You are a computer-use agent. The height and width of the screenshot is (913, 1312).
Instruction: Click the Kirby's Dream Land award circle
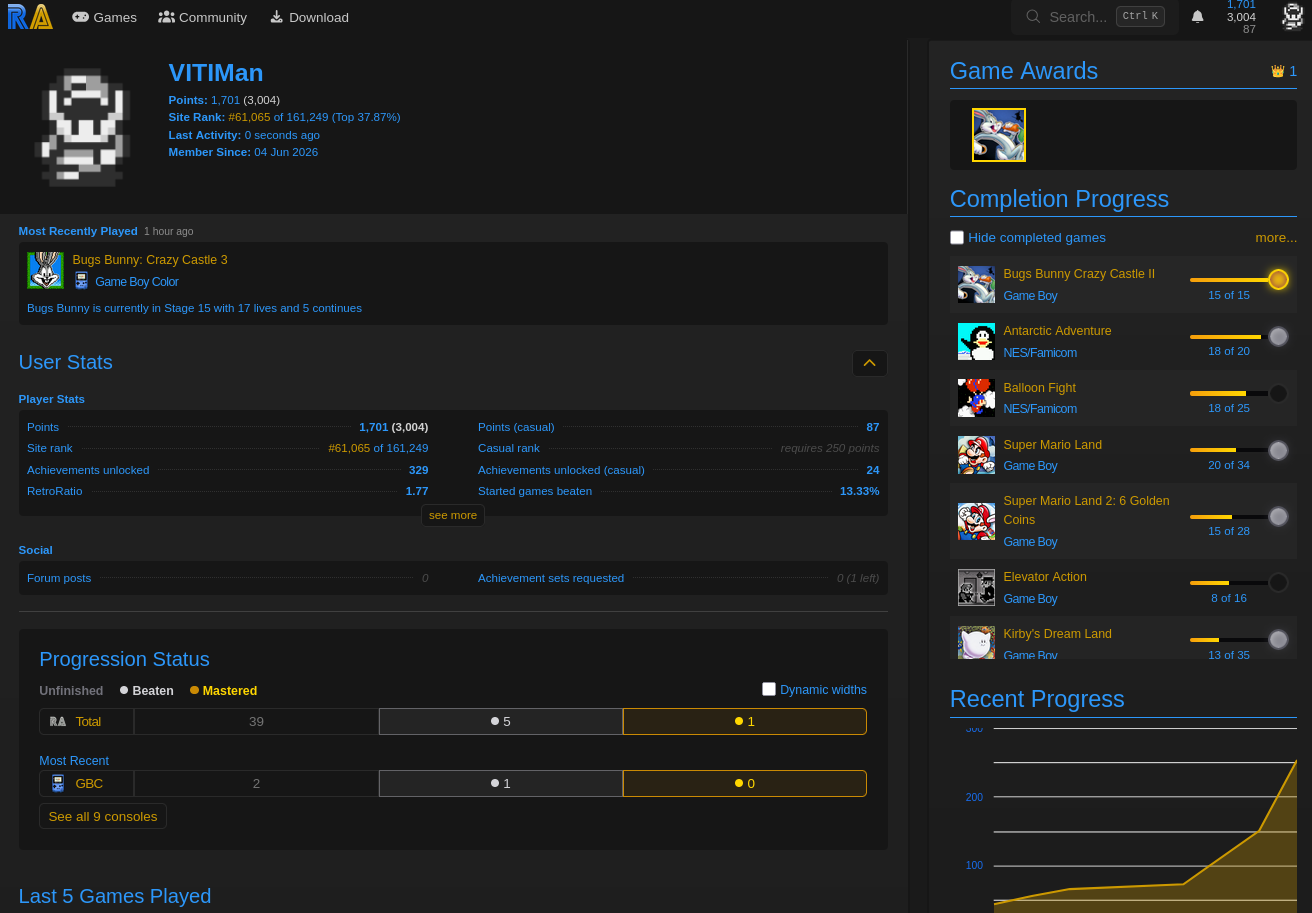[x=1278, y=640]
